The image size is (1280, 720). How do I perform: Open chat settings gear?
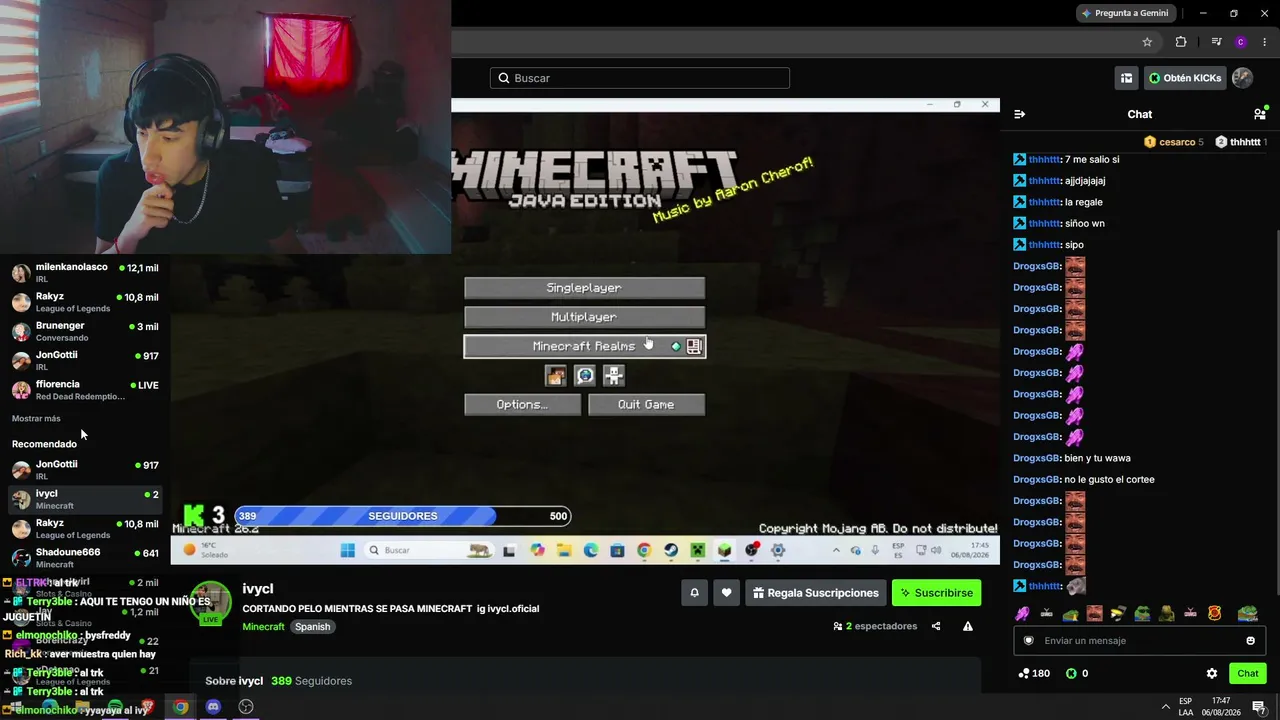point(1212,674)
